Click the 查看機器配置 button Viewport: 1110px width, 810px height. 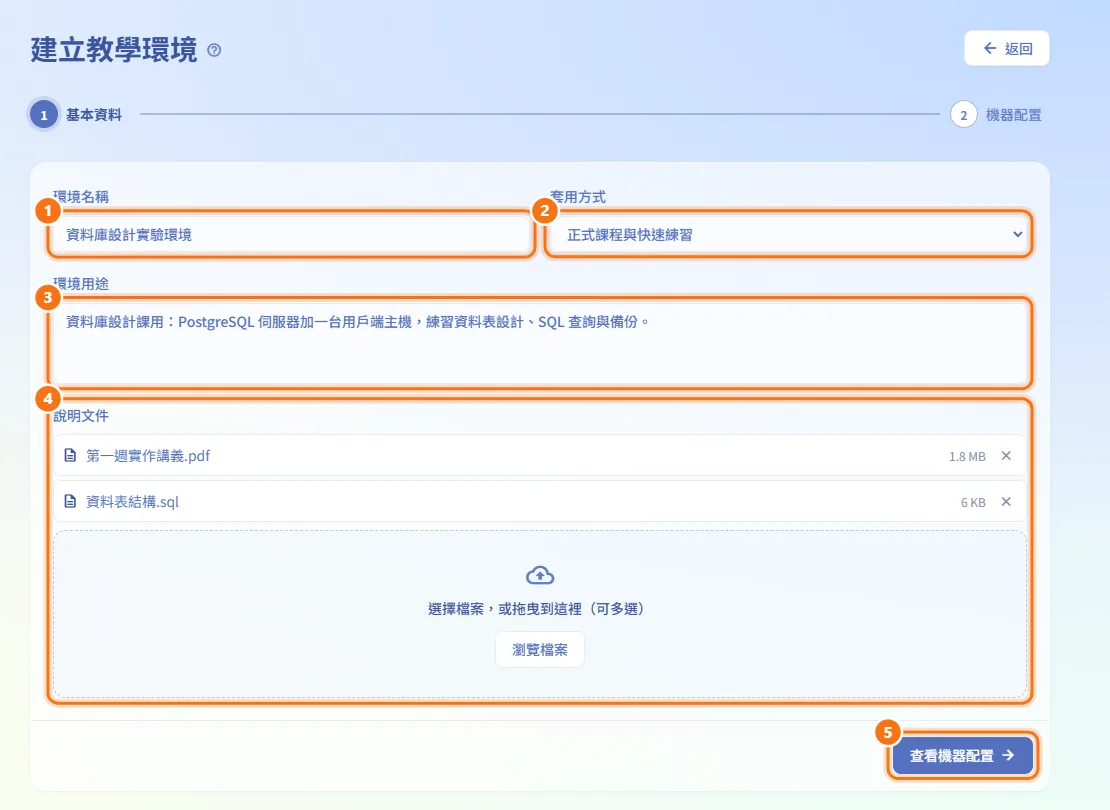pyautogui.click(x=963, y=755)
